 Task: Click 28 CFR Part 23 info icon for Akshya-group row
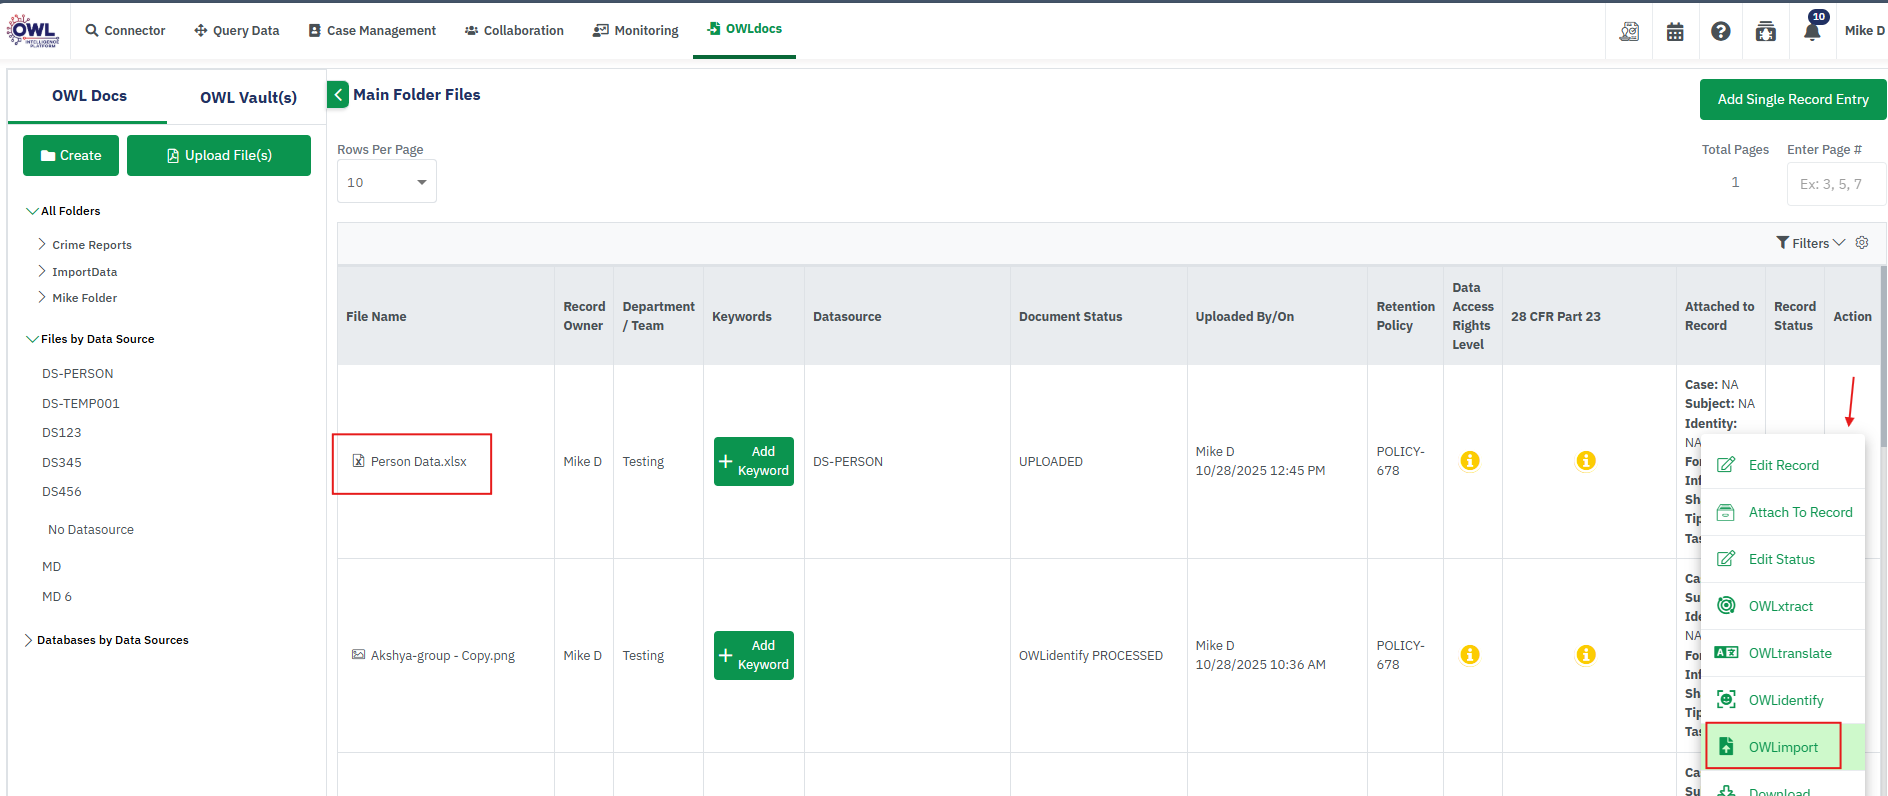(x=1585, y=655)
